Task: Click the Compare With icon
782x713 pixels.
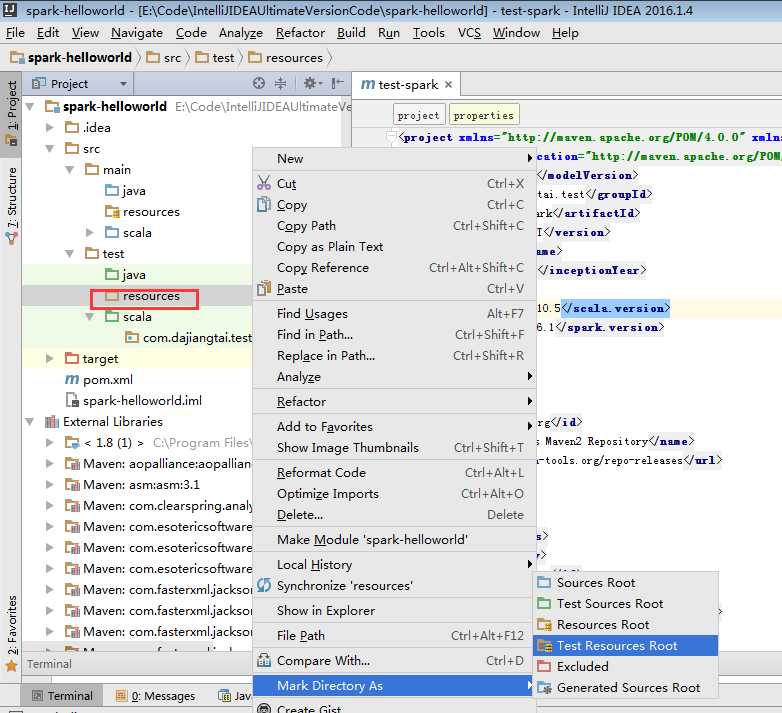Action: pos(264,660)
